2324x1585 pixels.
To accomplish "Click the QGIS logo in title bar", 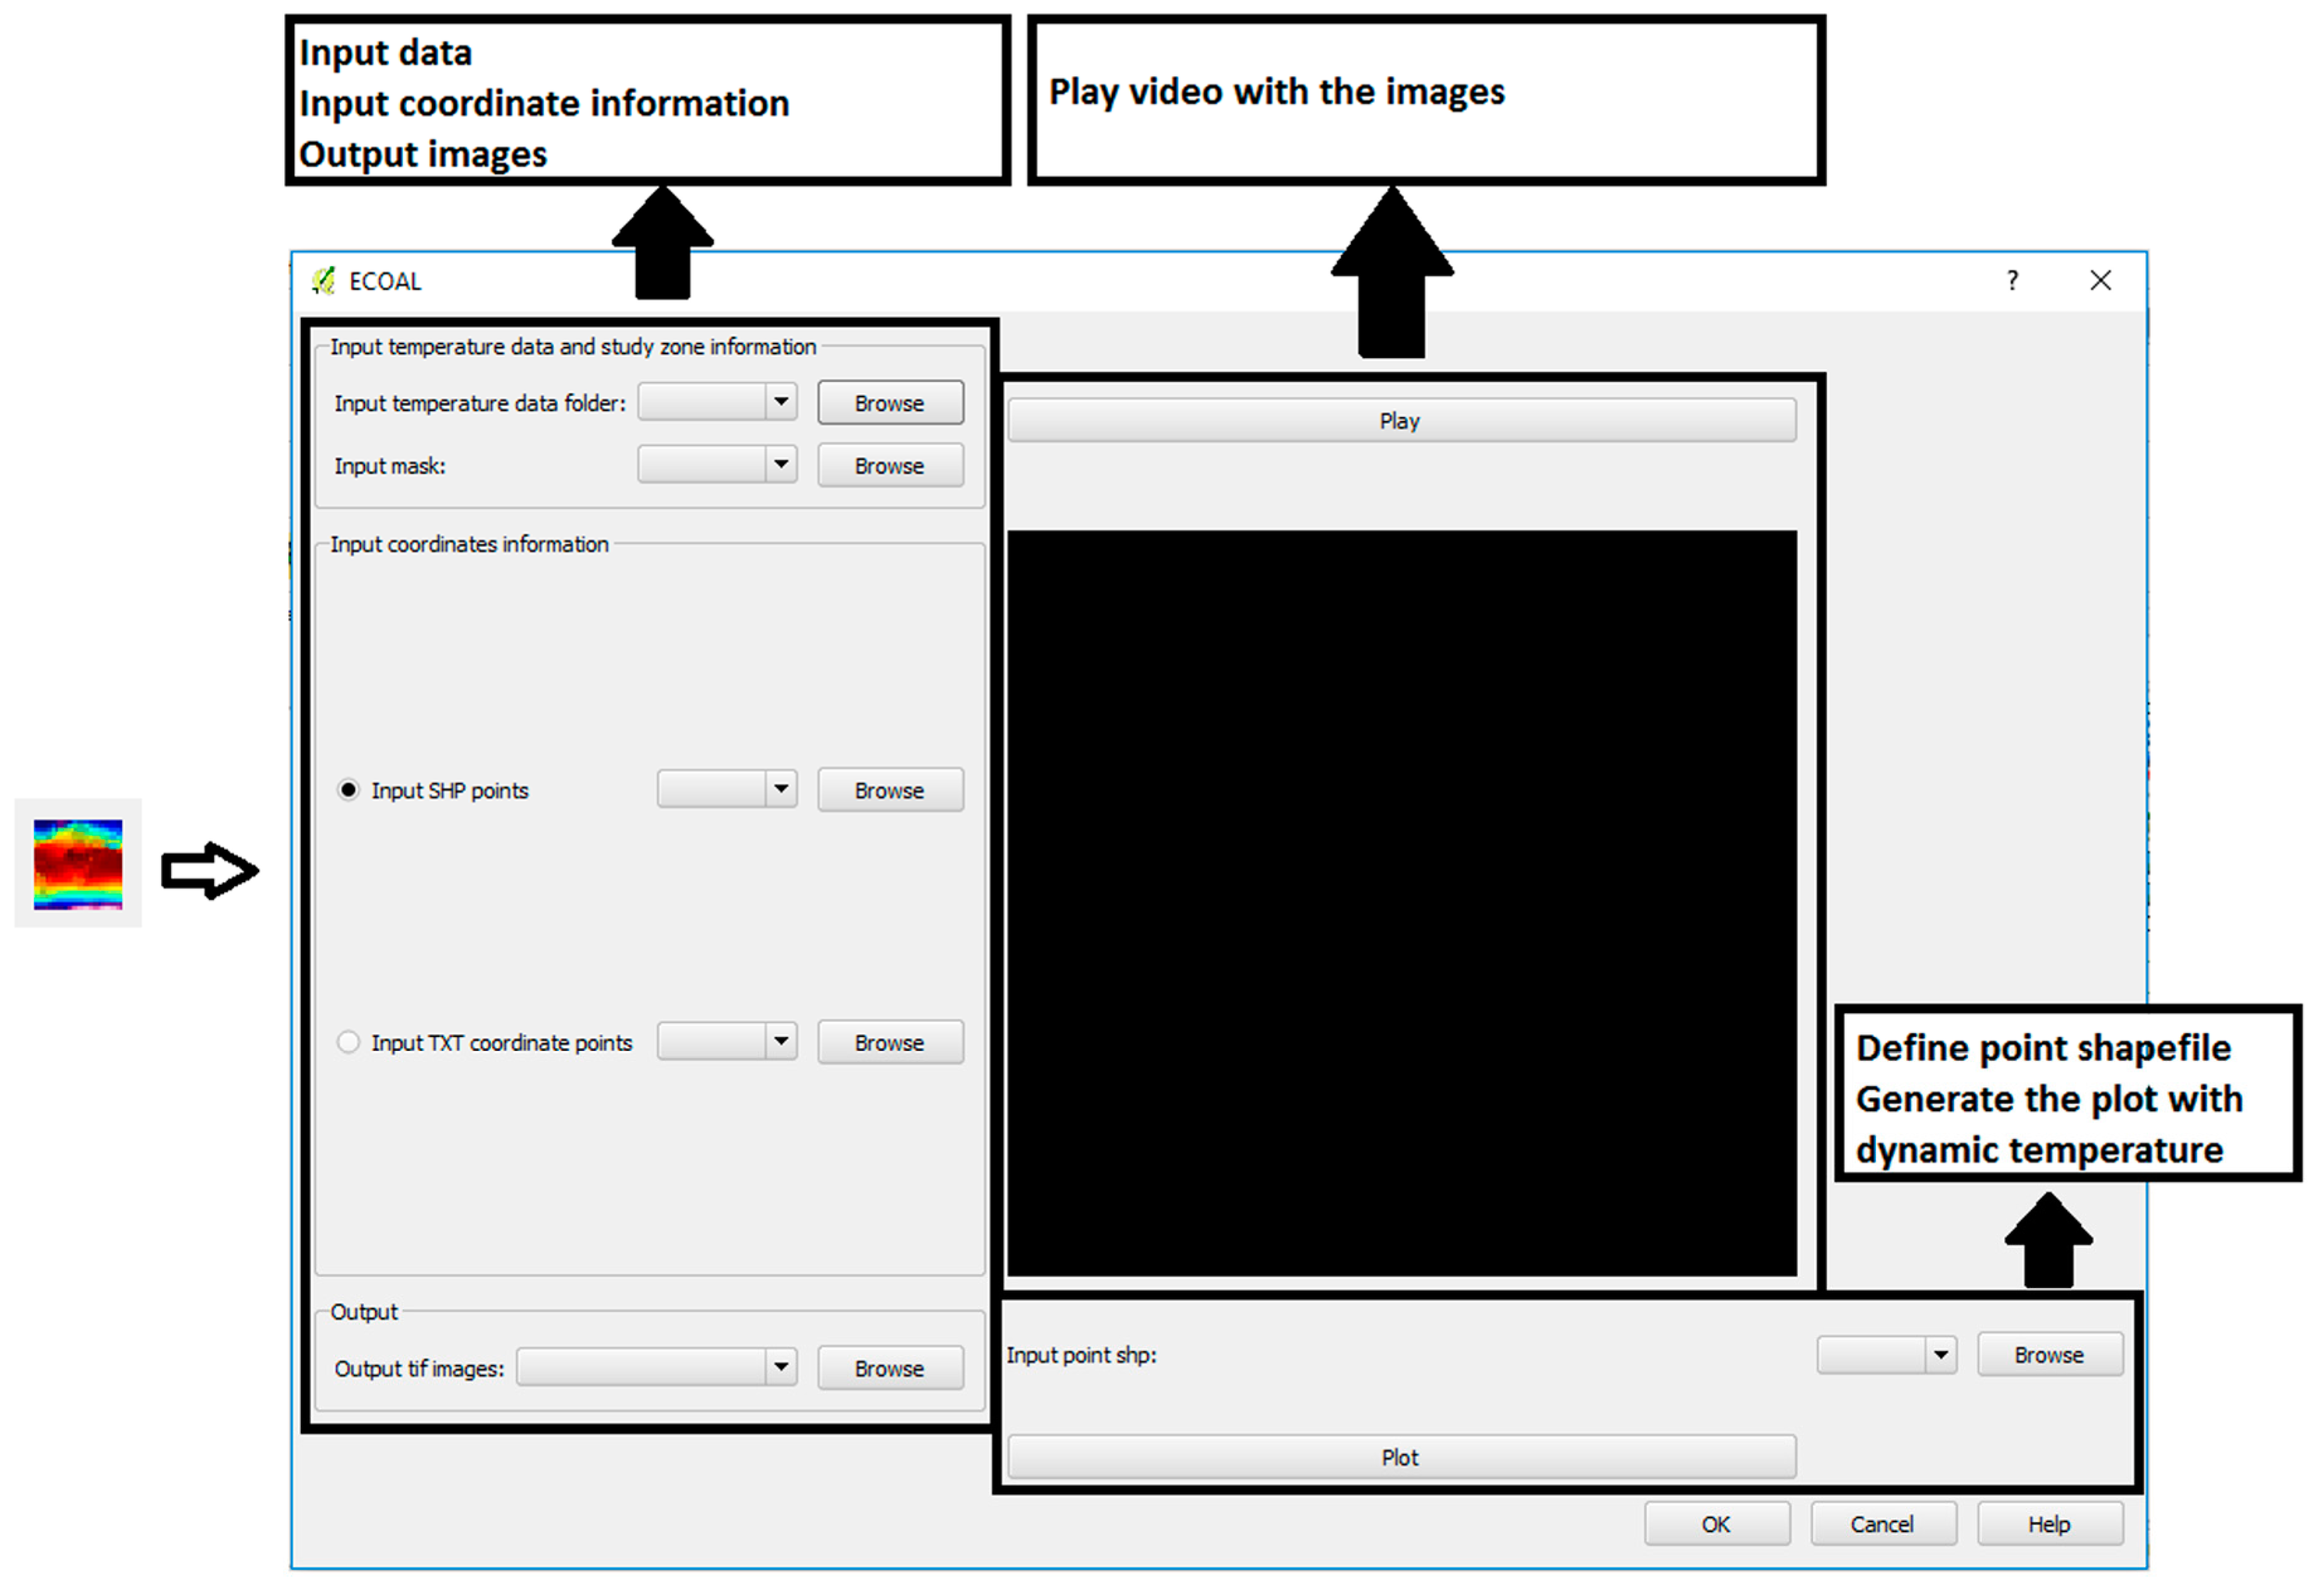I will pyautogui.click(x=323, y=281).
